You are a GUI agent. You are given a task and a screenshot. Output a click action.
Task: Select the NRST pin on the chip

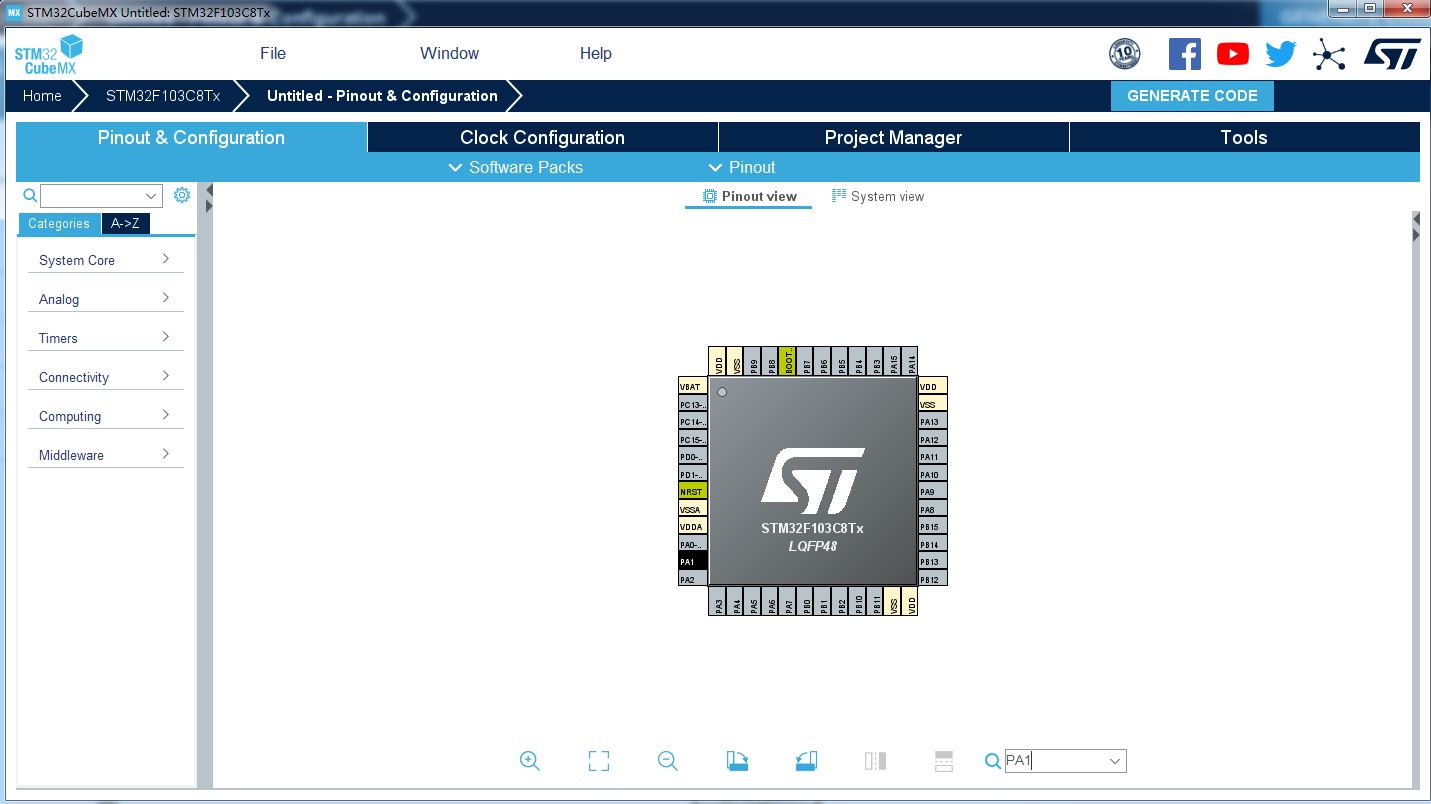(x=693, y=492)
